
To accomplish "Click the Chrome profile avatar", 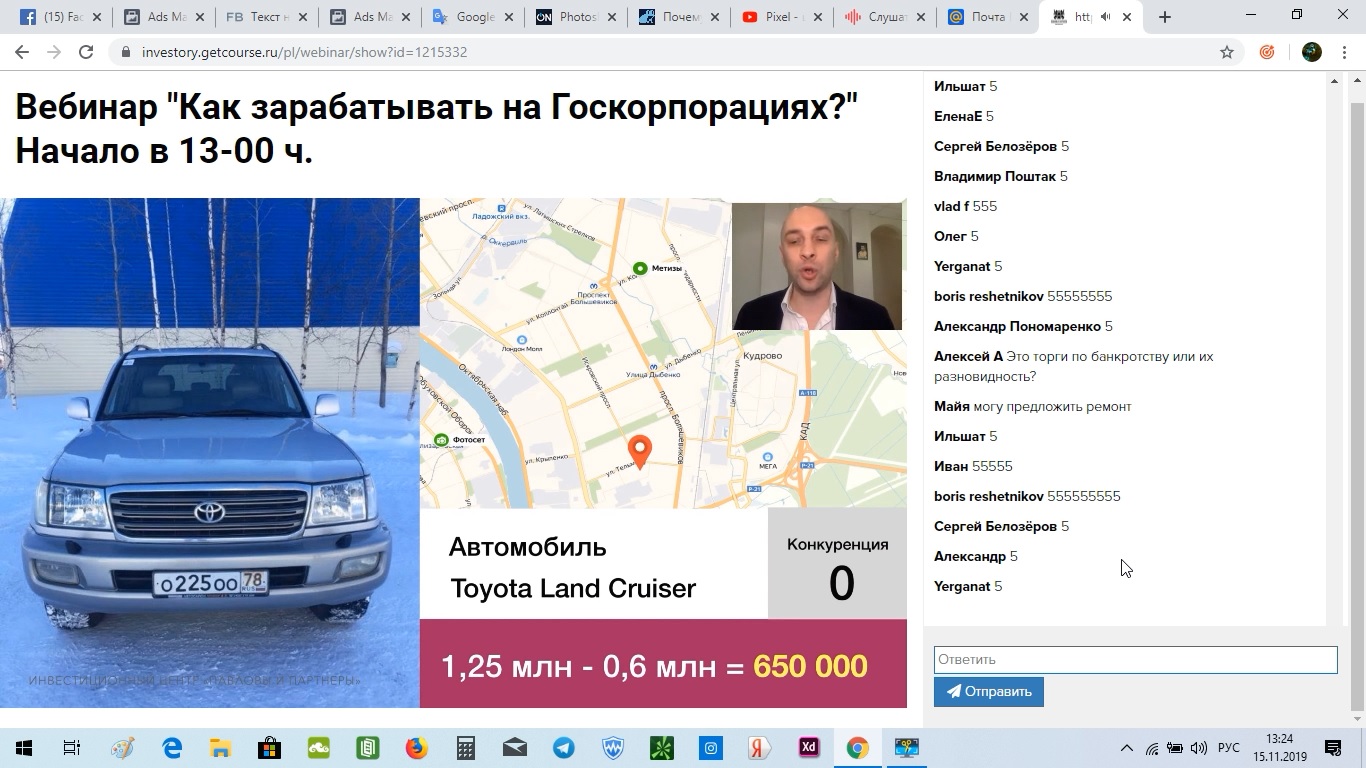I will point(1310,51).
